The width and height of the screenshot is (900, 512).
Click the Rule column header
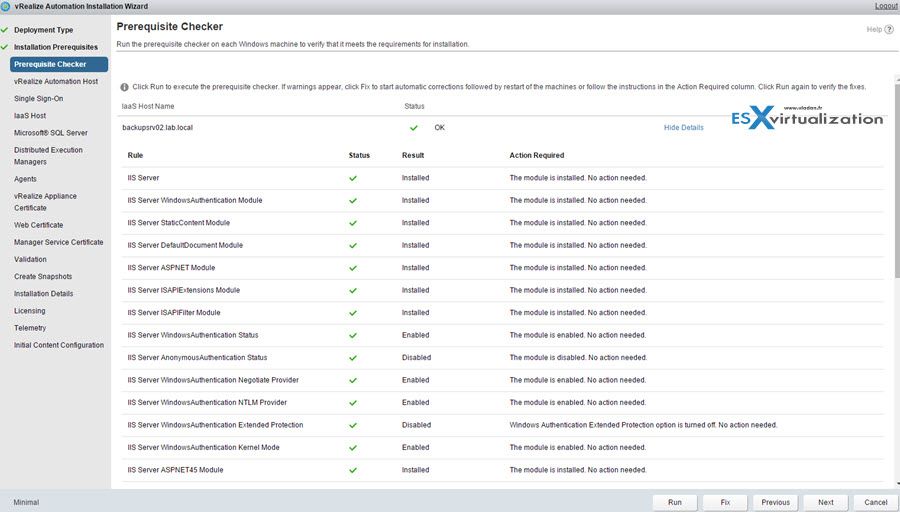coord(135,156)
